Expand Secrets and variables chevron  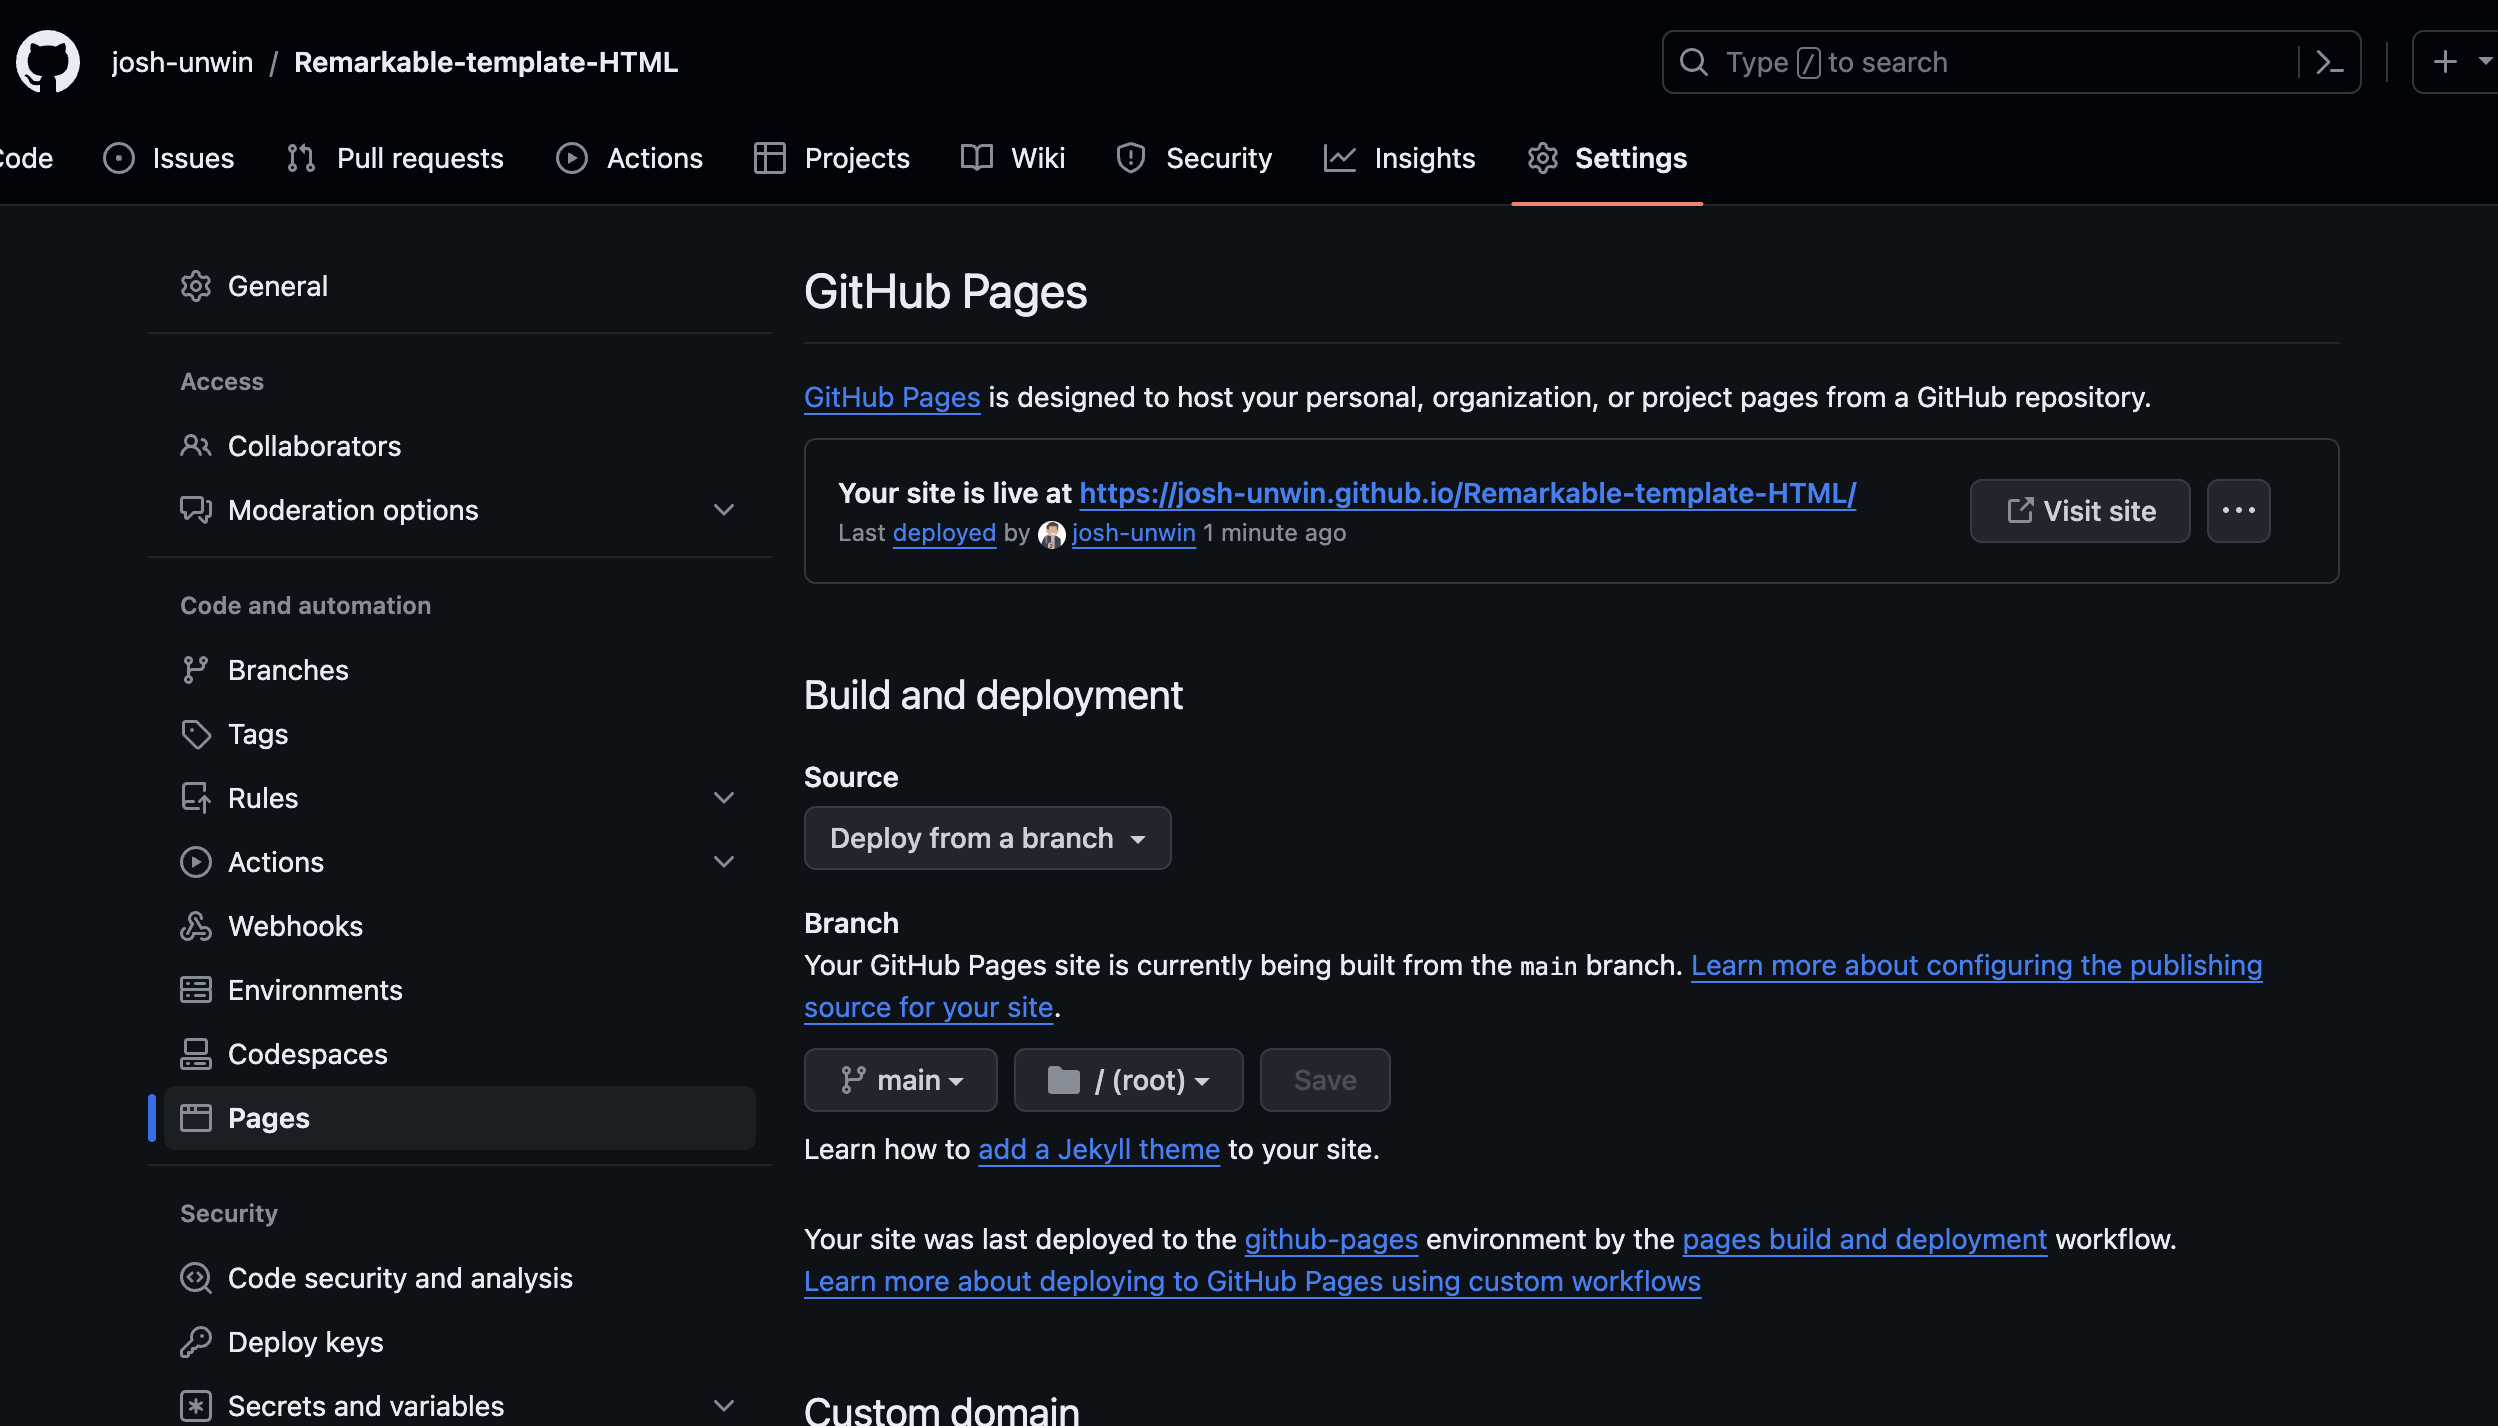(724, 1406)
